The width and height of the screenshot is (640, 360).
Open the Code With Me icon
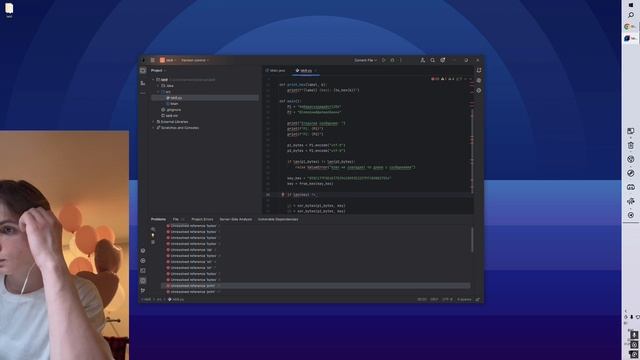[x=422, y=60]
